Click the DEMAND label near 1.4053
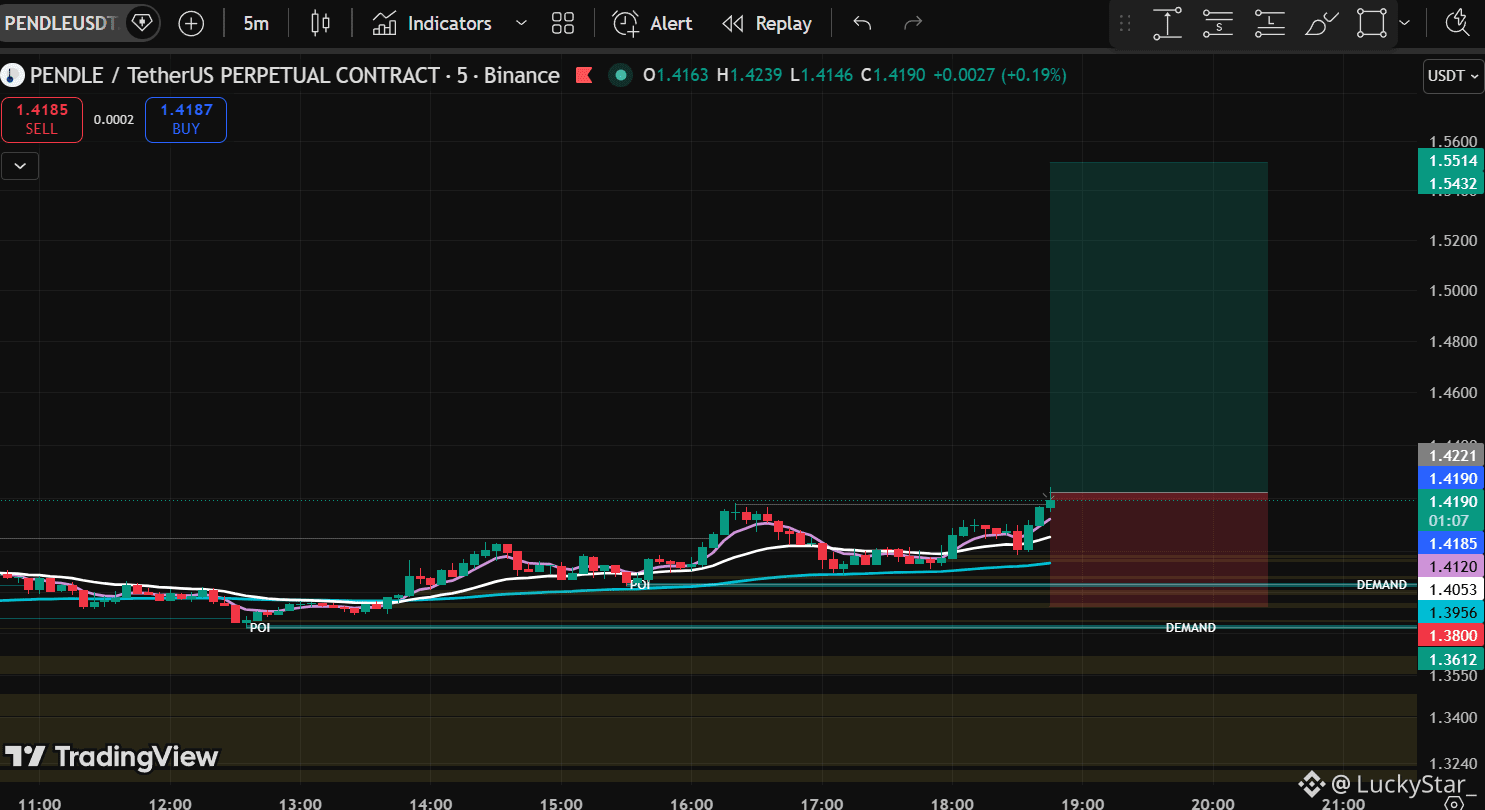Image resolution: width=1485 pixels, height=810 pixels. [x=1381, y=585]
